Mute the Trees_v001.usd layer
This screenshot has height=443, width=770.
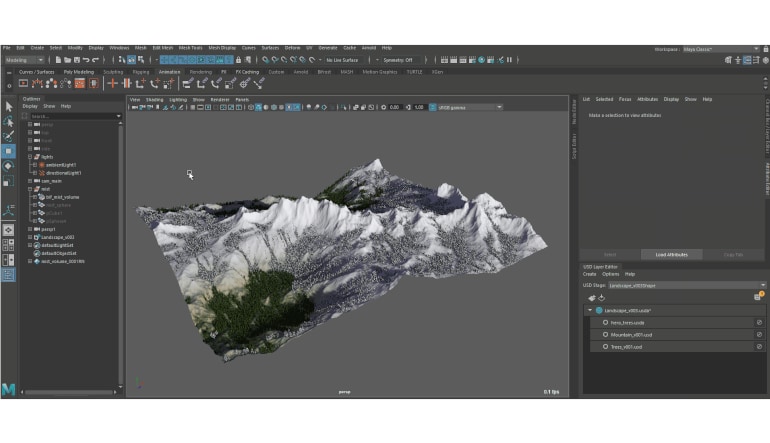[x=759, y=347]
